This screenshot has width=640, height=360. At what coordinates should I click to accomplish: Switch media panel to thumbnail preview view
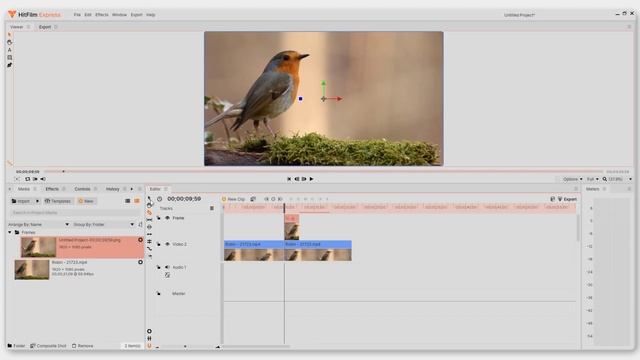[x=137, y=201]
